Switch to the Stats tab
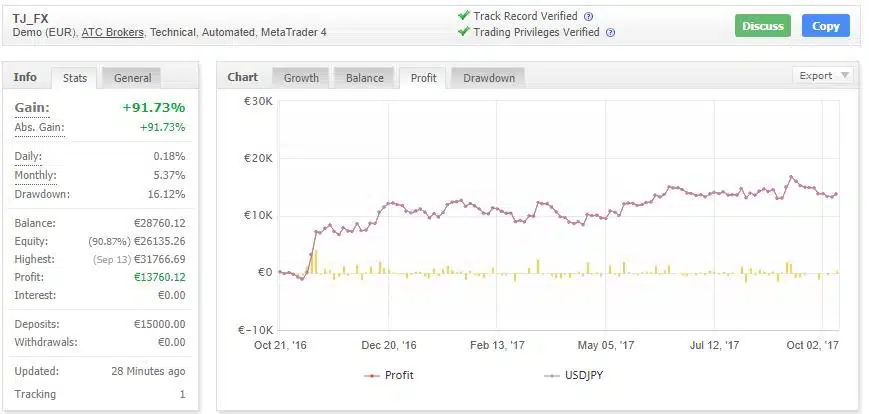This screenshot has height=414, width=869. click(75, 78)
